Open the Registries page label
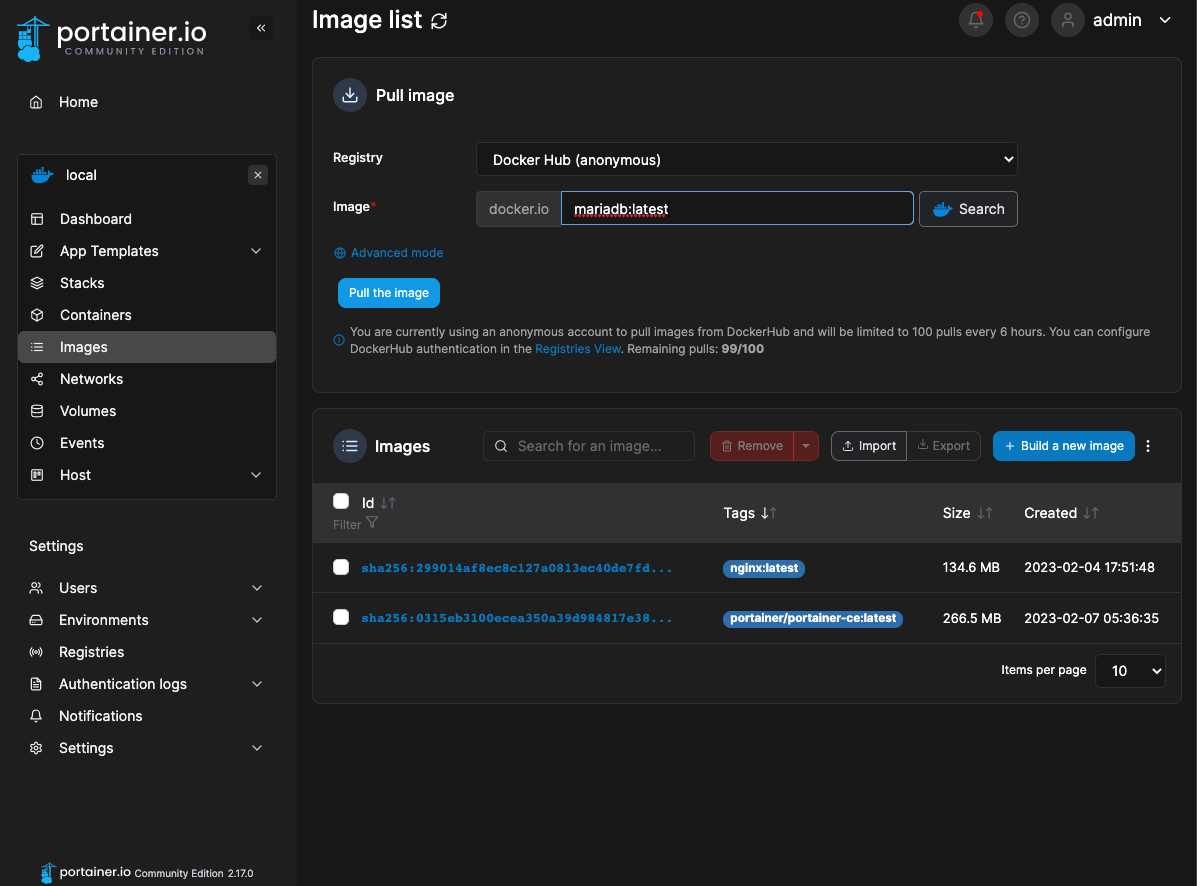 tap(92, 652)
